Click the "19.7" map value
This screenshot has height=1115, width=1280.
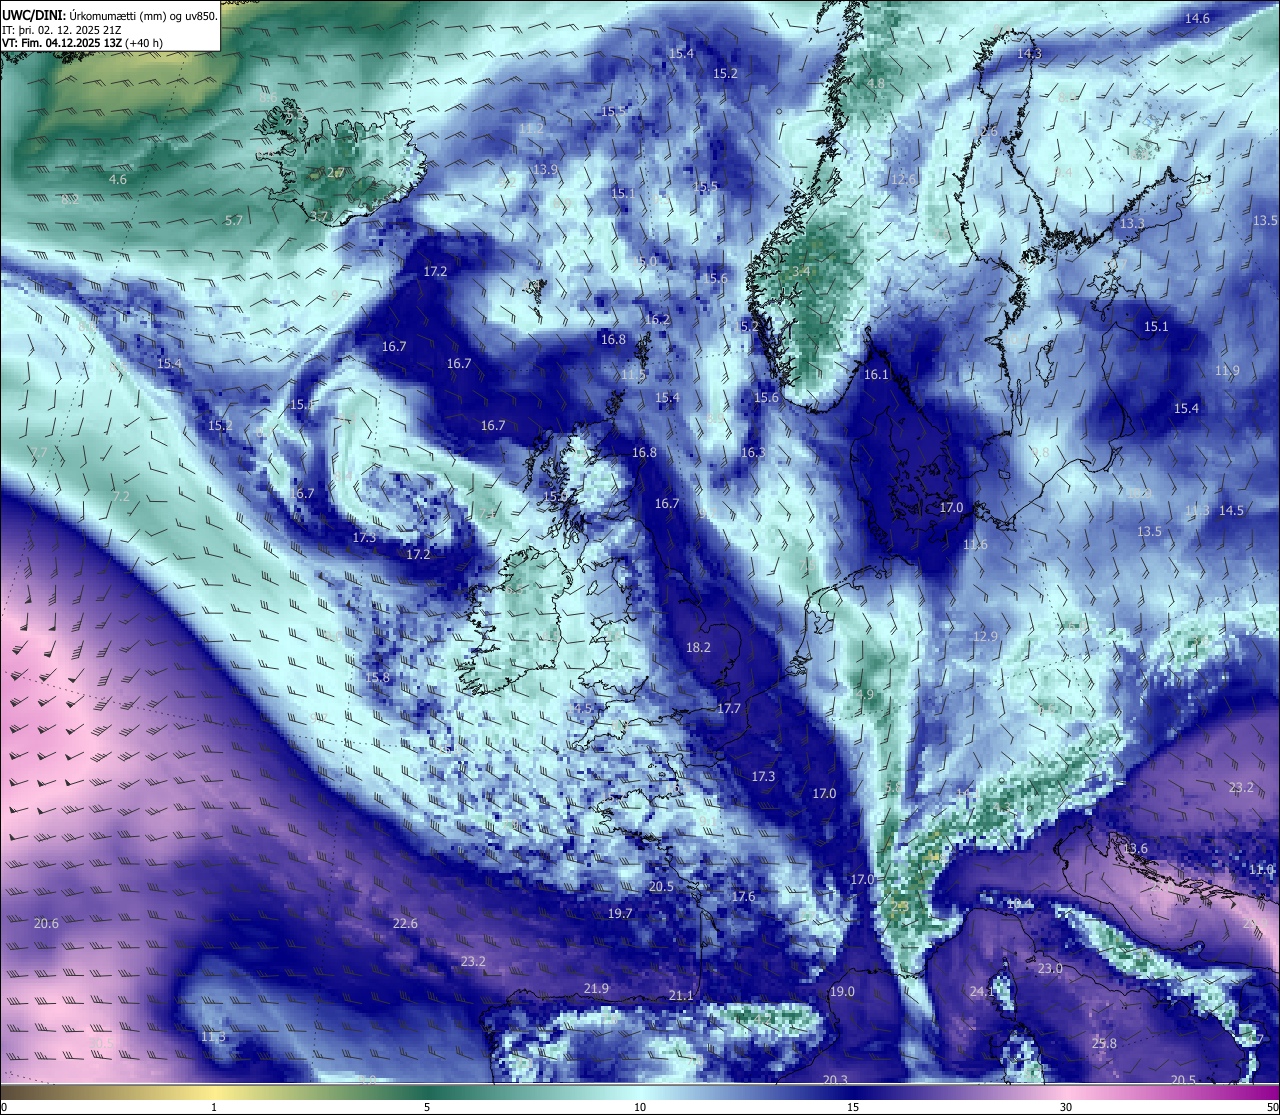point(620,914)
